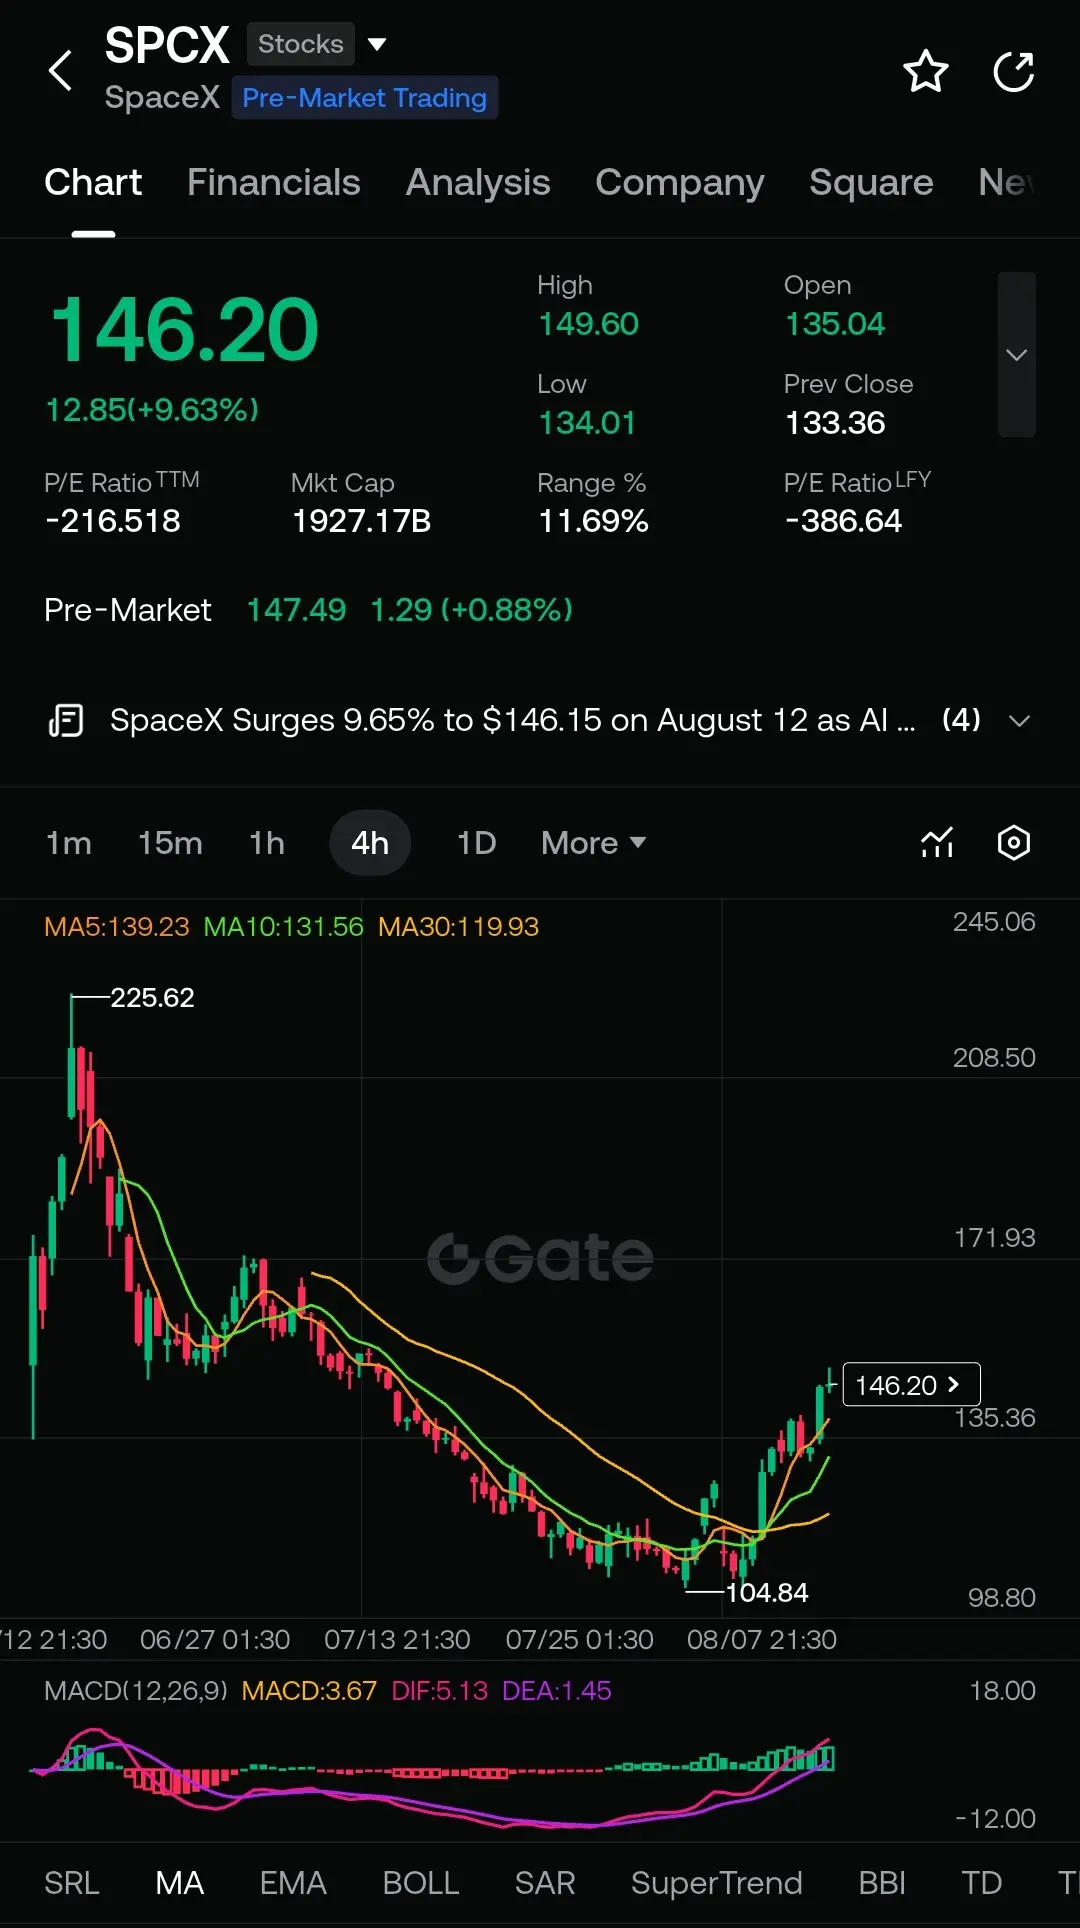
Task: Enable the SuperTrend indicator
Action: click(x=717, y=1883)
